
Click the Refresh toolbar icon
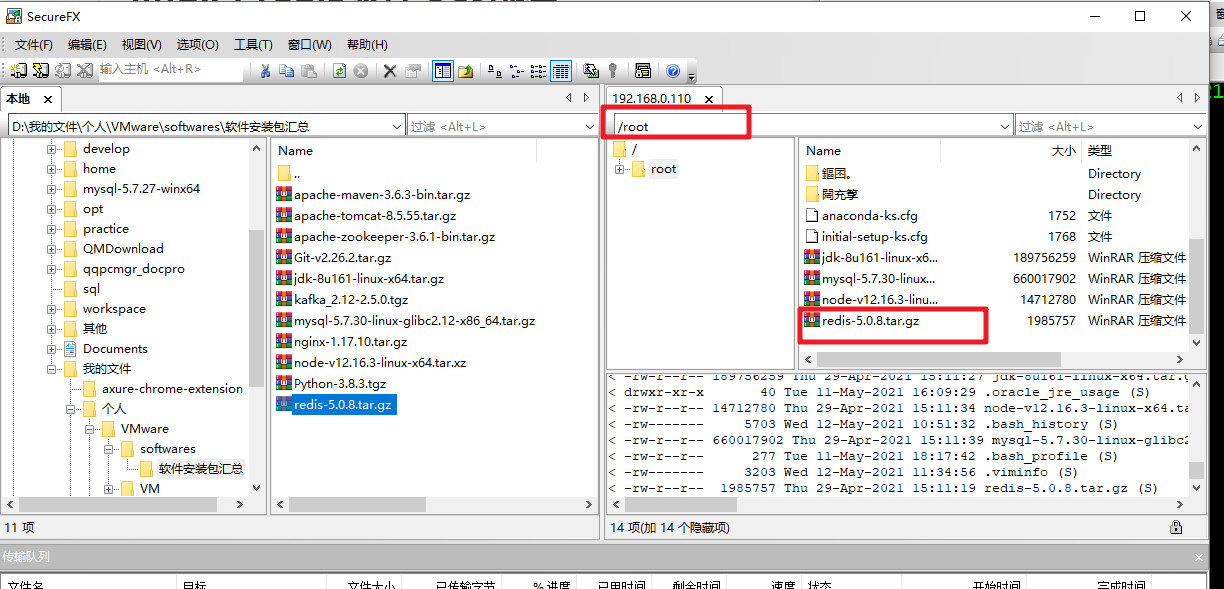click(x=339, y=71)
